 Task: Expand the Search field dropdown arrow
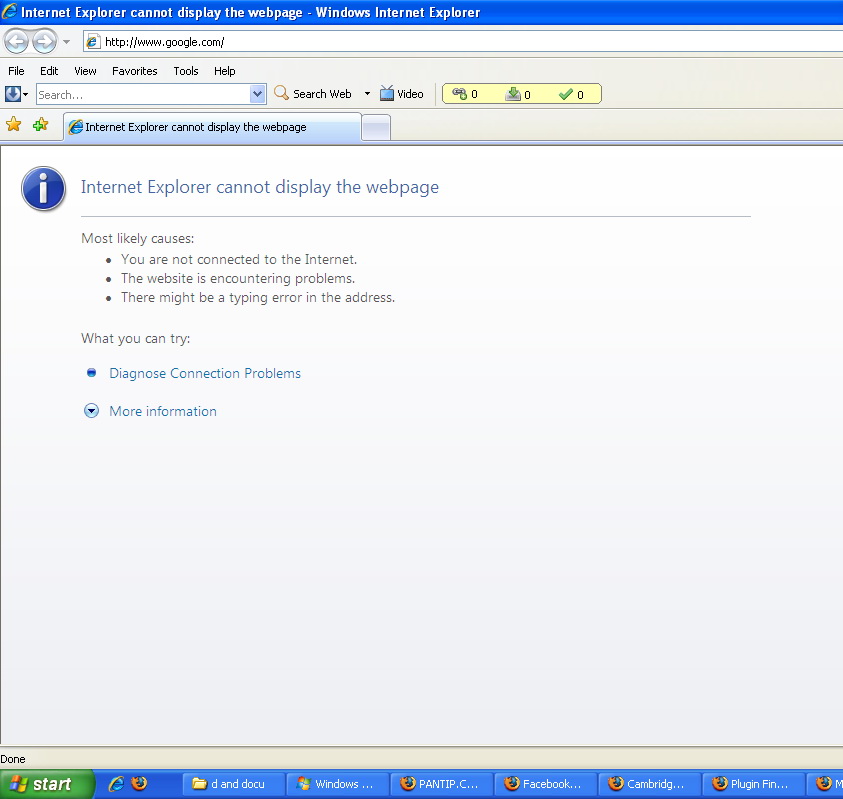coord(258,95)
